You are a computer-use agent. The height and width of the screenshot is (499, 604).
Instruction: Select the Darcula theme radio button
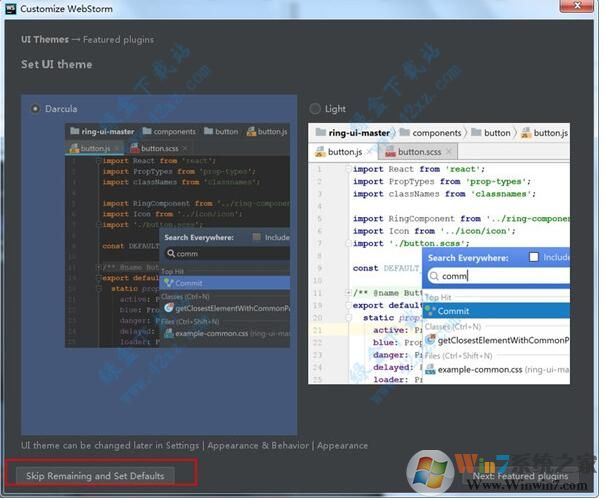click(35, 109)
